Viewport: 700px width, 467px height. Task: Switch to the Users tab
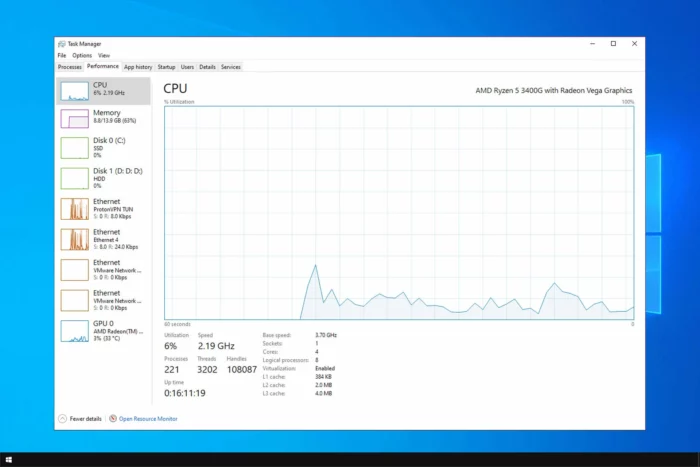pos(187,67)
